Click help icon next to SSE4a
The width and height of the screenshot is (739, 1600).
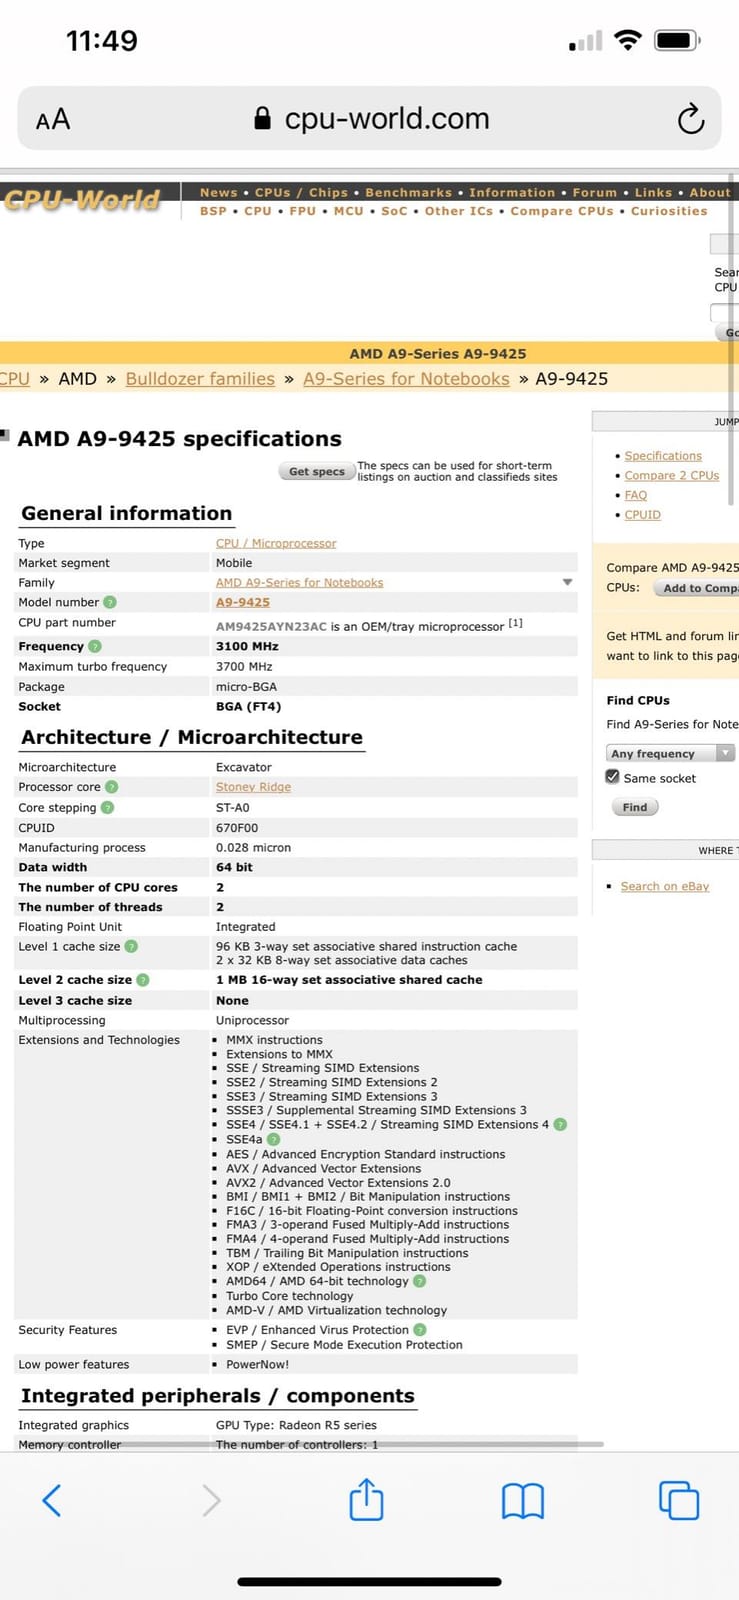274,1139
